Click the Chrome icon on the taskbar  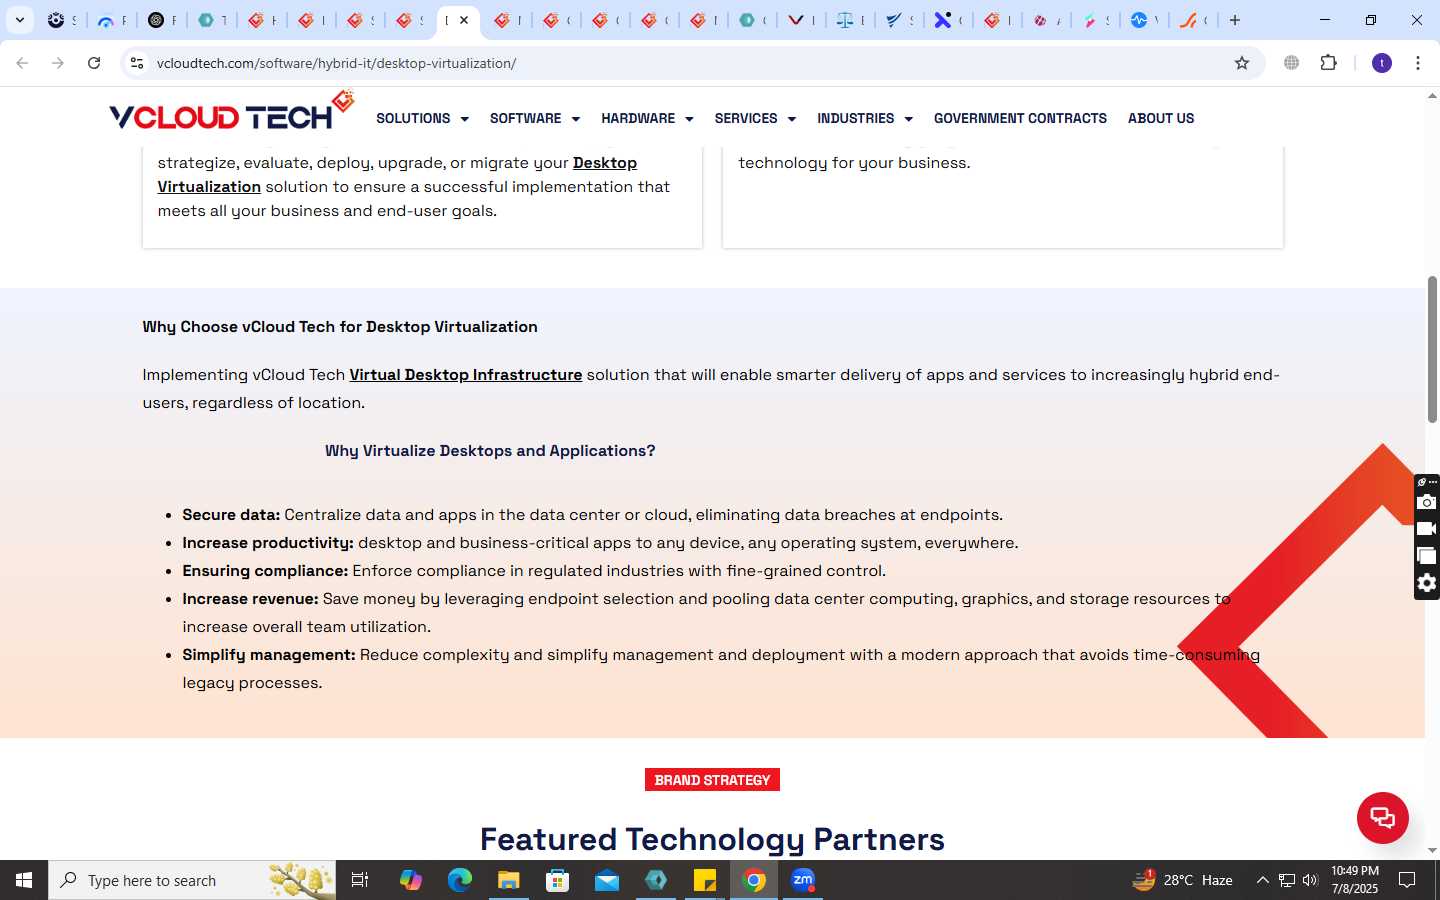(755, 880)
